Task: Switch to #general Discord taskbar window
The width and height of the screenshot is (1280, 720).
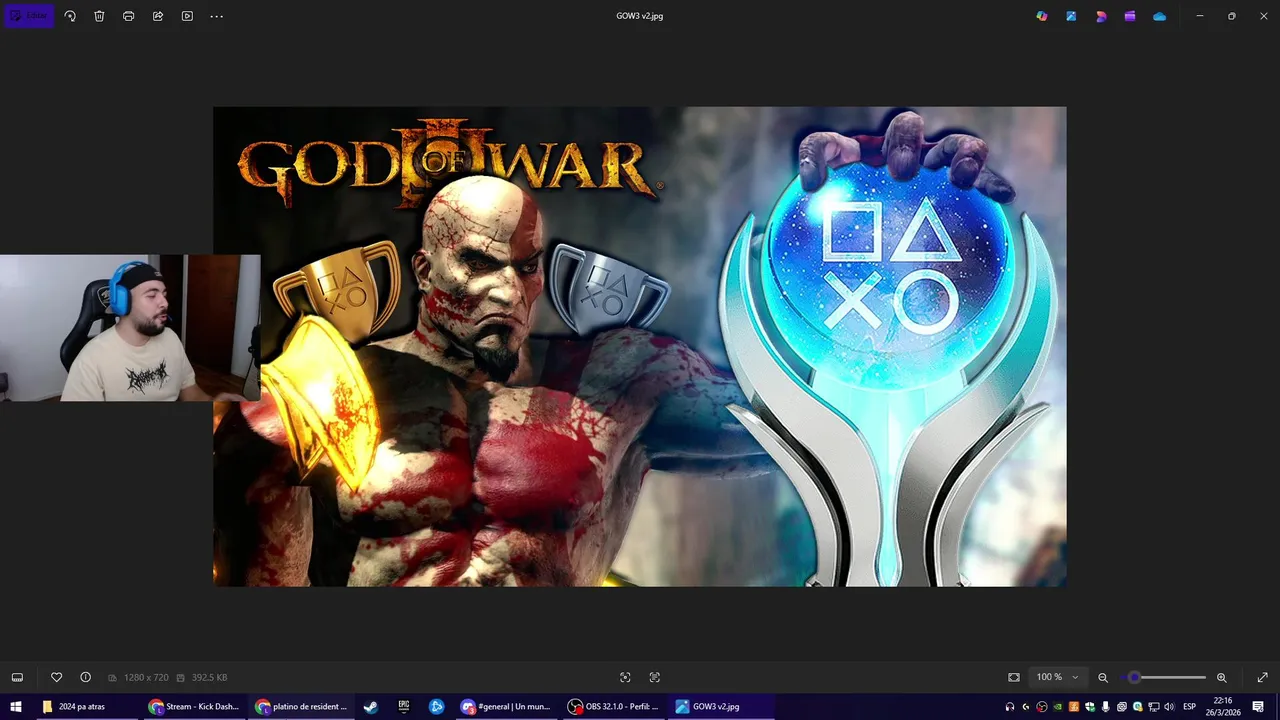Action: 506,706
